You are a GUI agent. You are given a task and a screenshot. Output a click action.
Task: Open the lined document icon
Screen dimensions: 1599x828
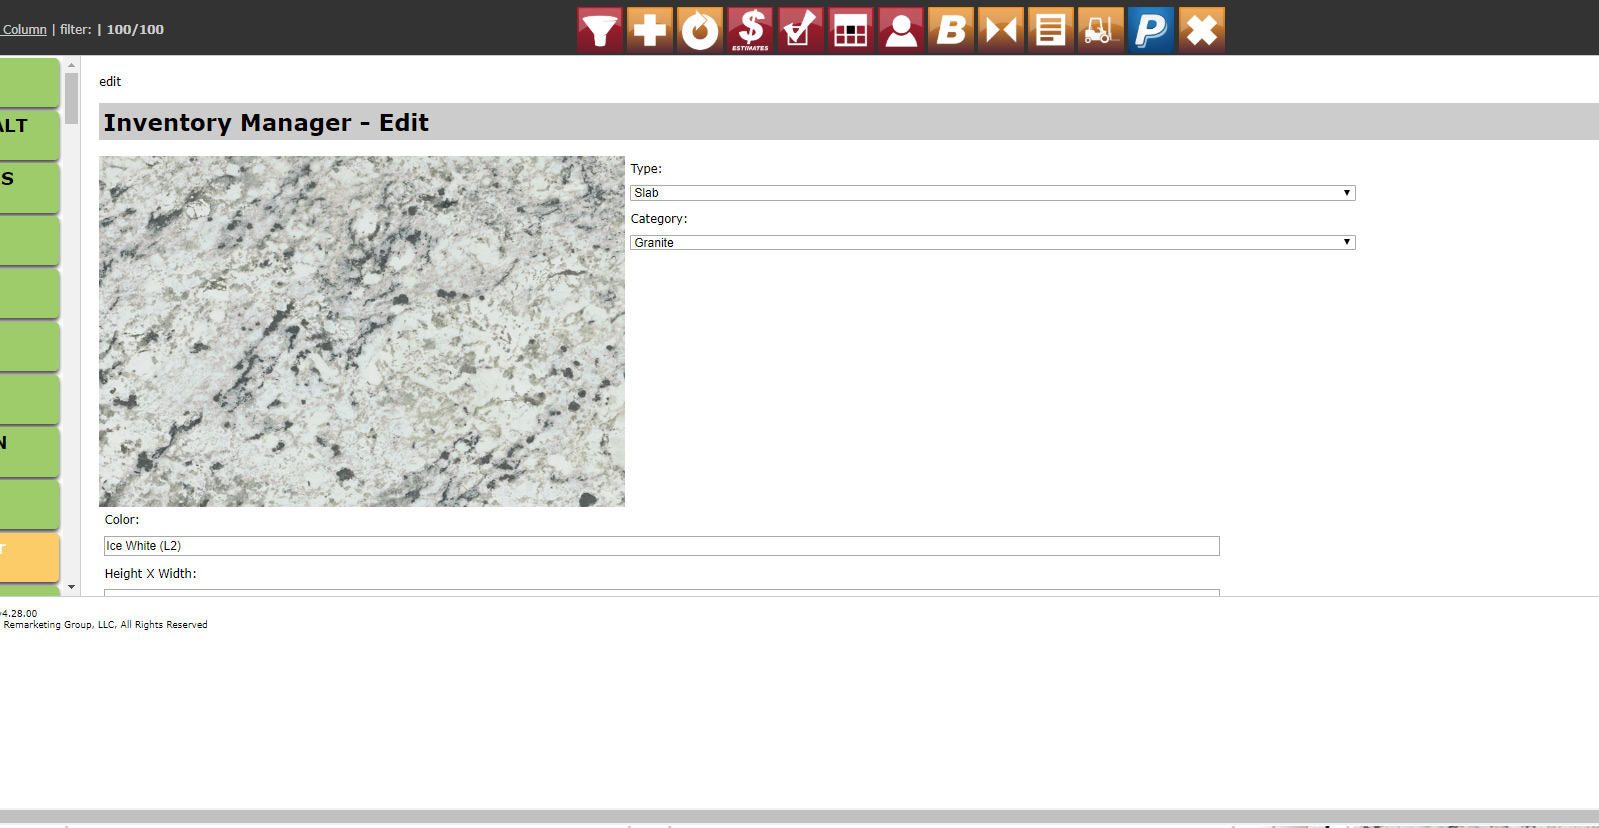1051,30
